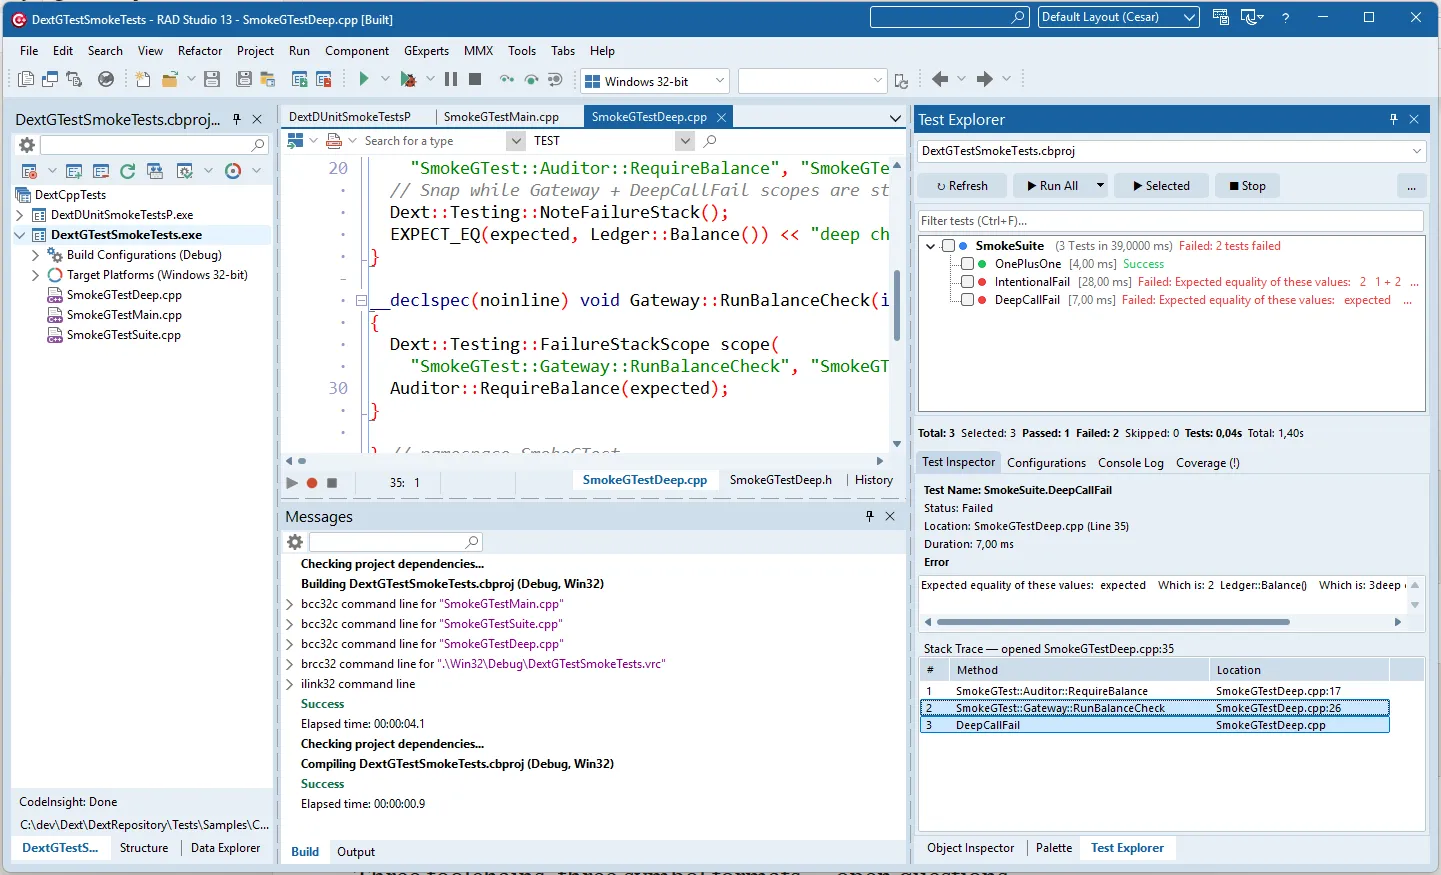Viewport: 1441px width, 875px height.
Task: Click the green Run without debugging icon
Action: coord(364,79)
